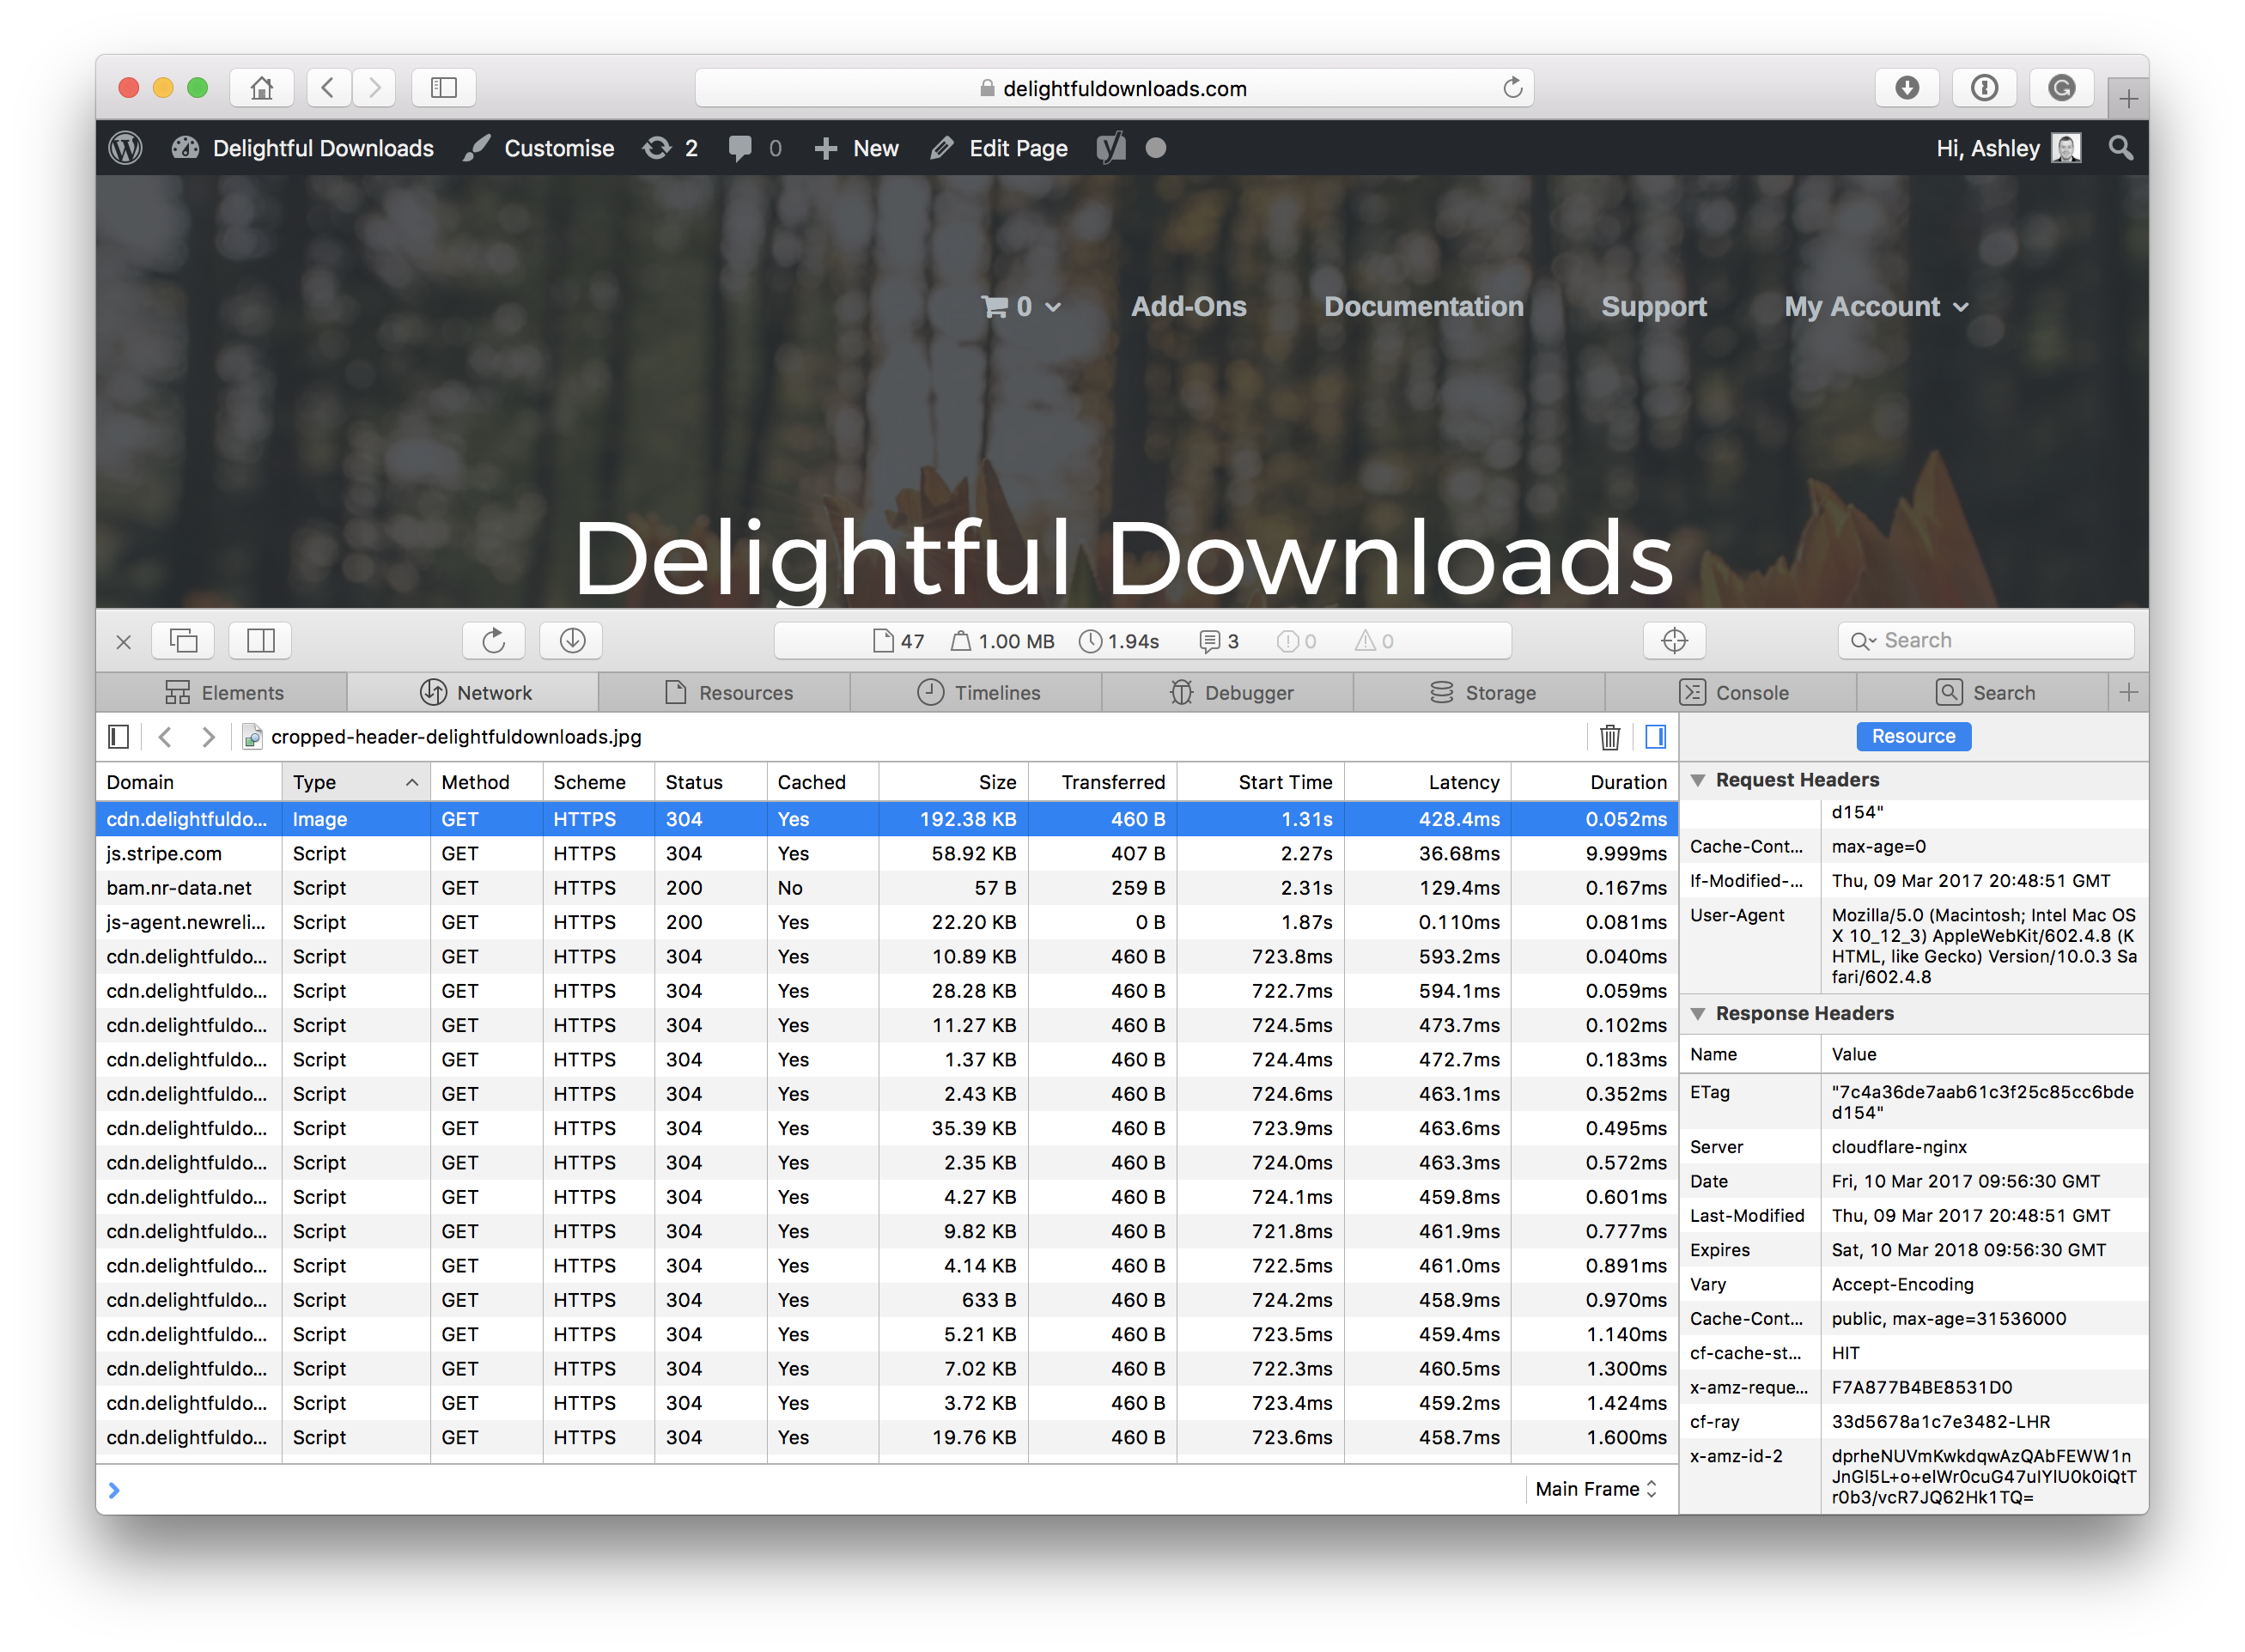
Task: Open Main Frame context dropdown
Action: pos(1596,1489)
